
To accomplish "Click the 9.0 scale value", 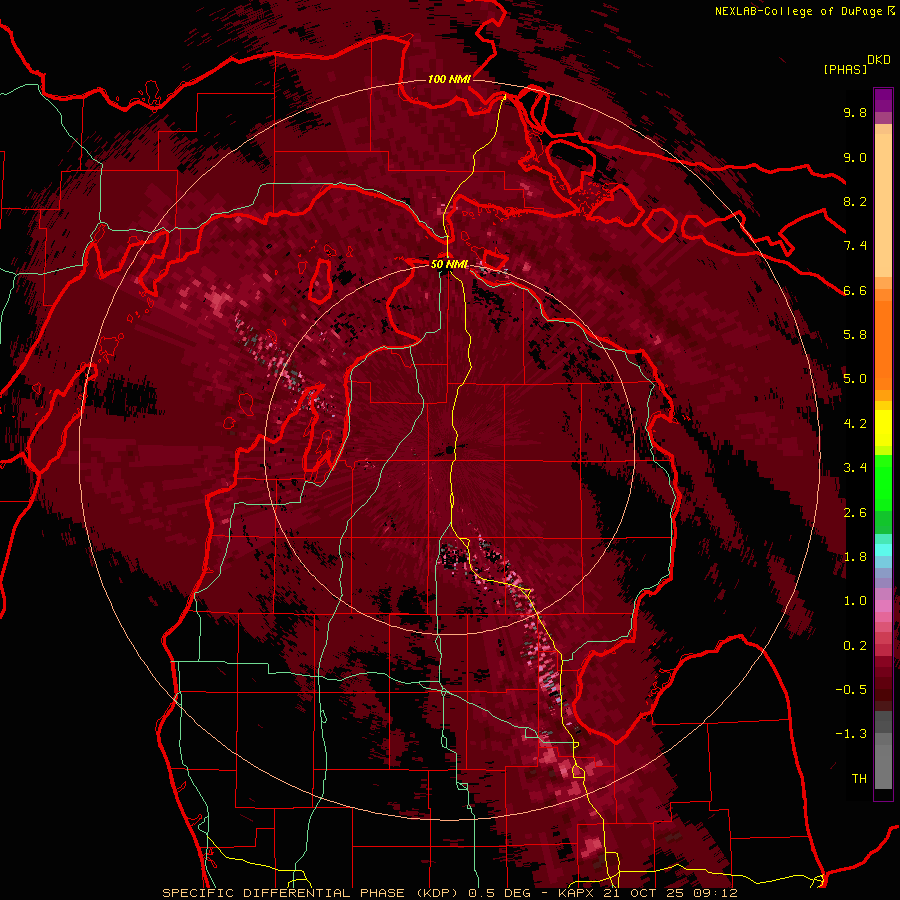I will point(855,157).
